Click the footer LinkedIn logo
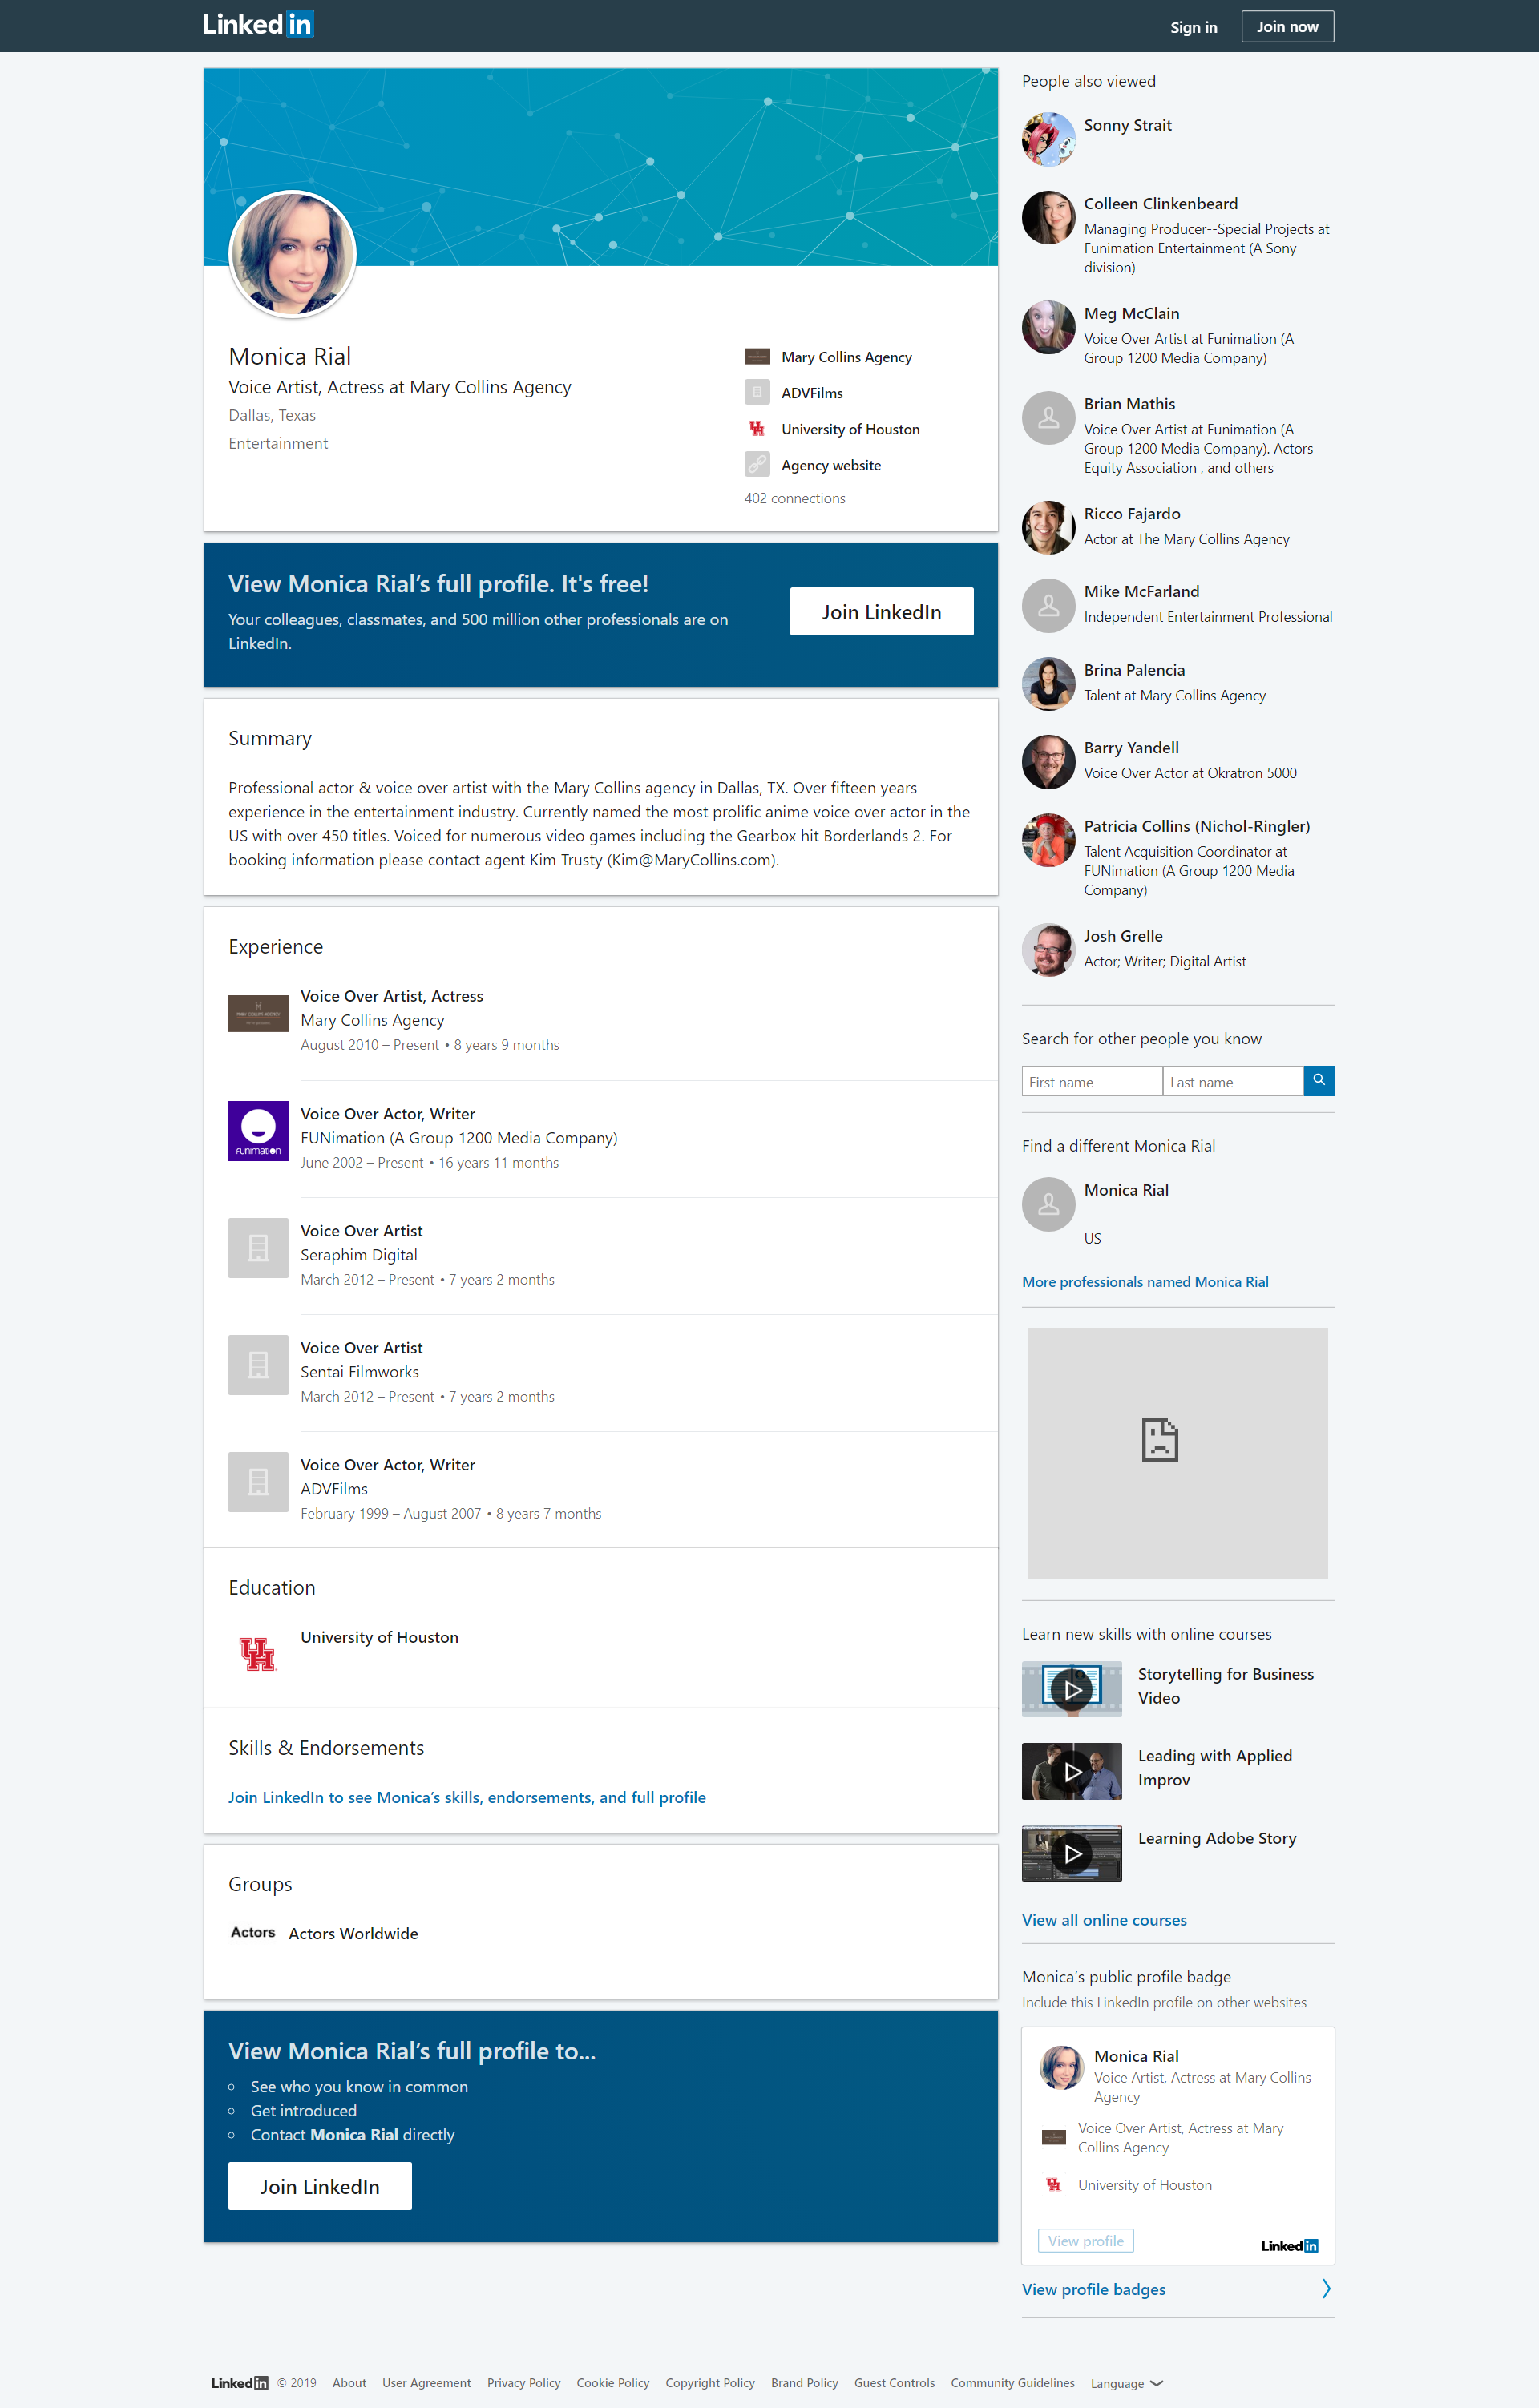This screenshot has width=1539, height=2408. (240, 2383)
